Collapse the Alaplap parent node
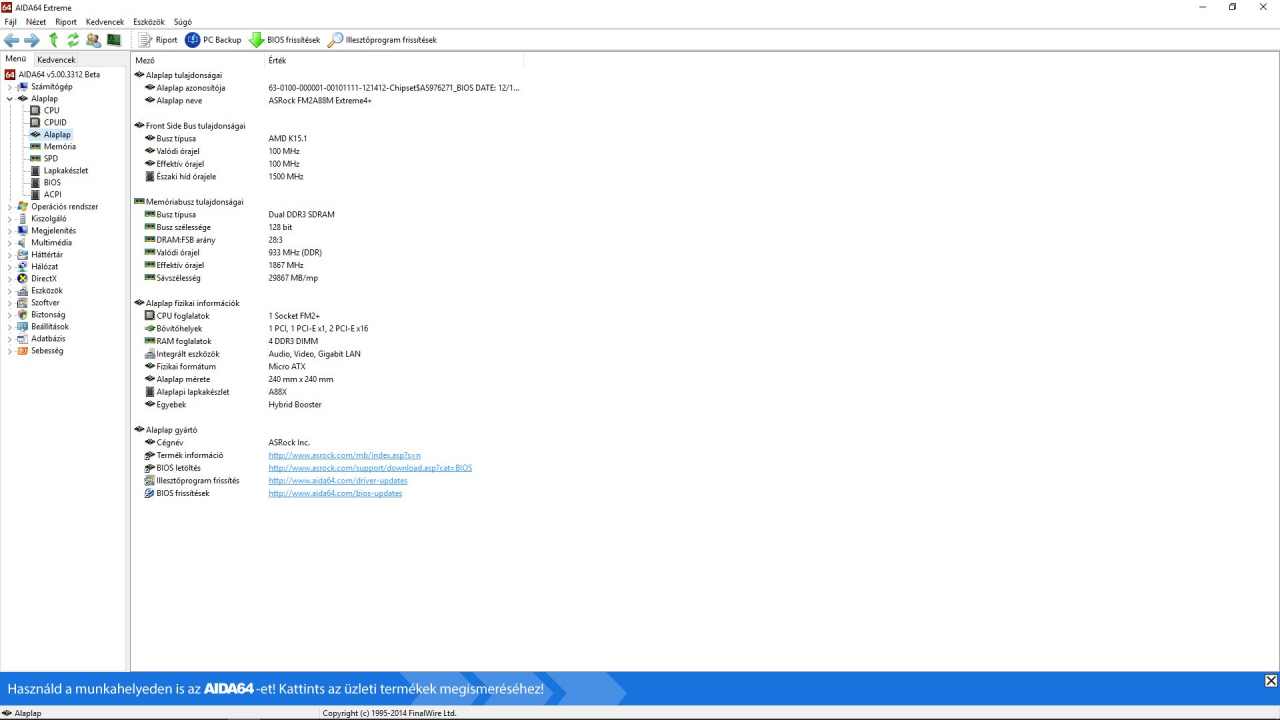 pos(10,98)
